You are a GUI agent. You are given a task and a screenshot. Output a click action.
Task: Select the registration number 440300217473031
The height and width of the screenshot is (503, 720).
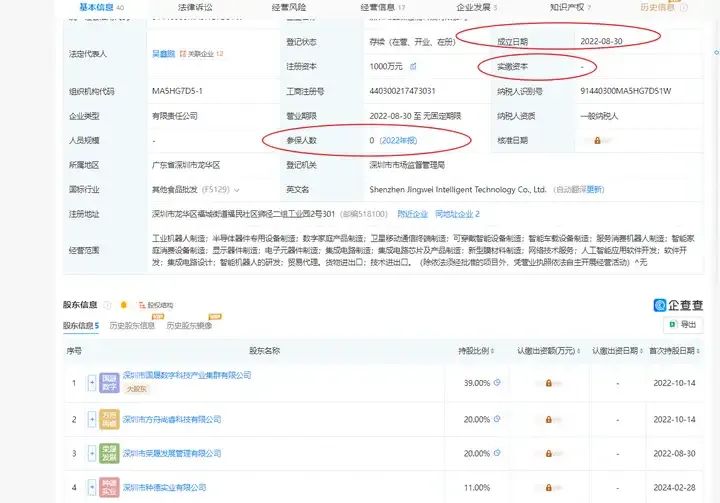402,91
